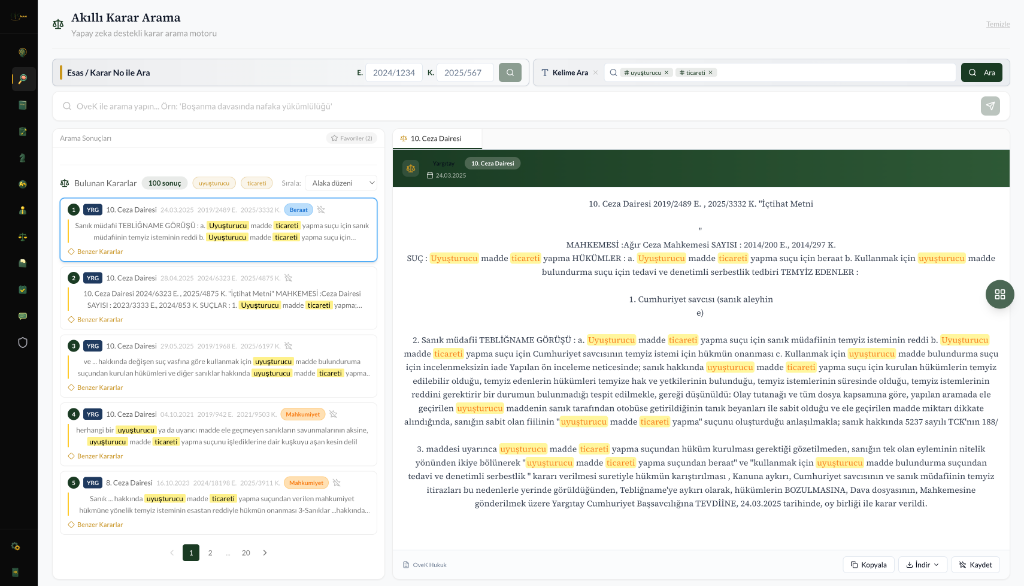
Task: Click the Temizle link at the top right
Action: [x=998, y=24]
